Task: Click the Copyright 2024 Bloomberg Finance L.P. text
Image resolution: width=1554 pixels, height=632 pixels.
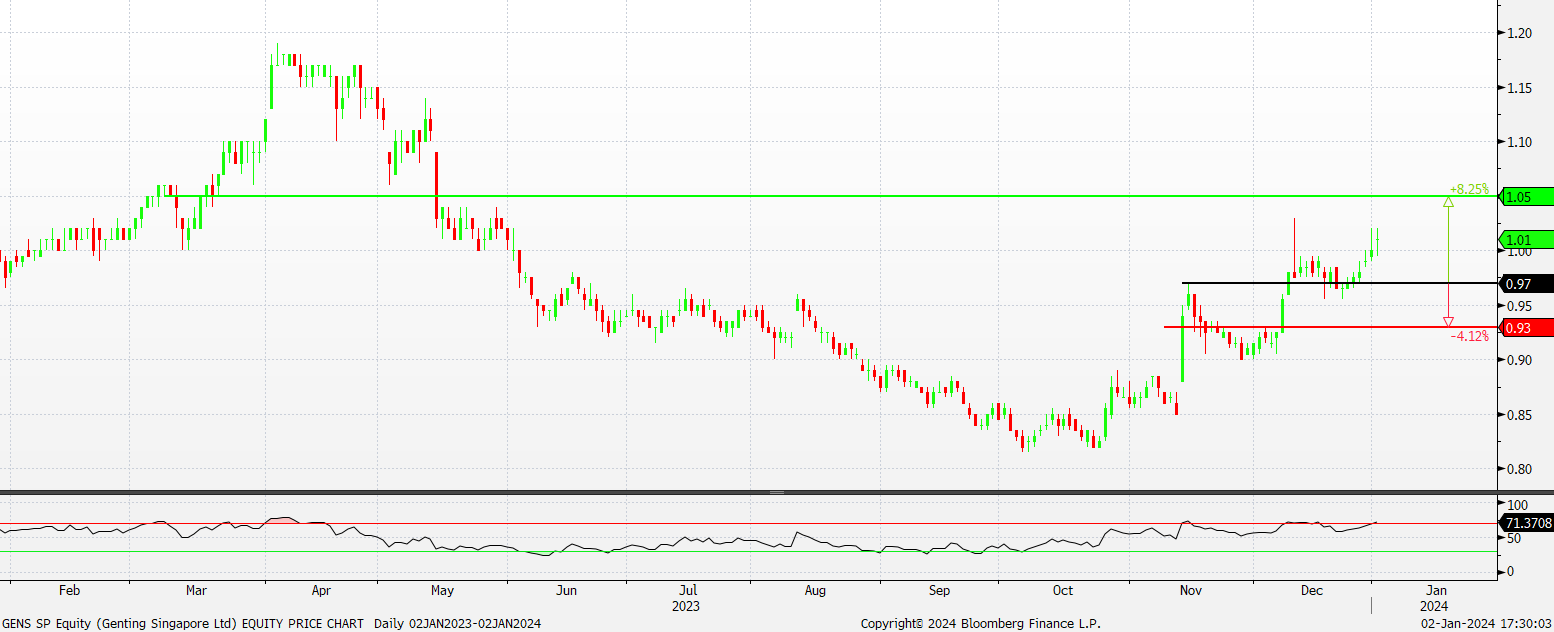Action: point(980,623)
